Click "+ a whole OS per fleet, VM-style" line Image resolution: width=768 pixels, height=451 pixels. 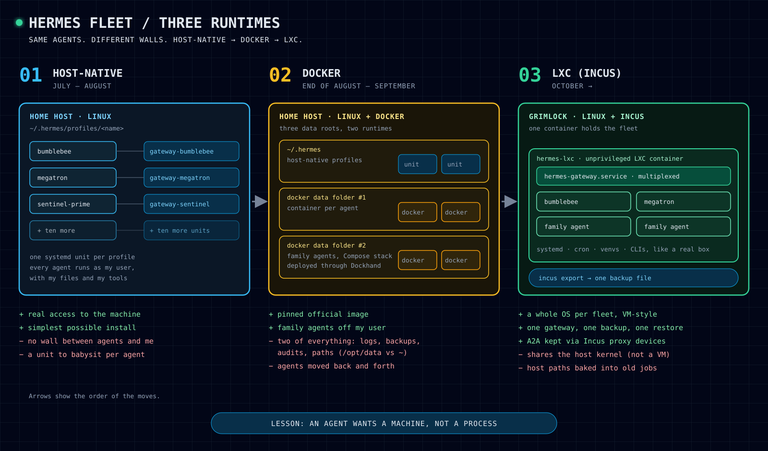(x=588, y=314)
